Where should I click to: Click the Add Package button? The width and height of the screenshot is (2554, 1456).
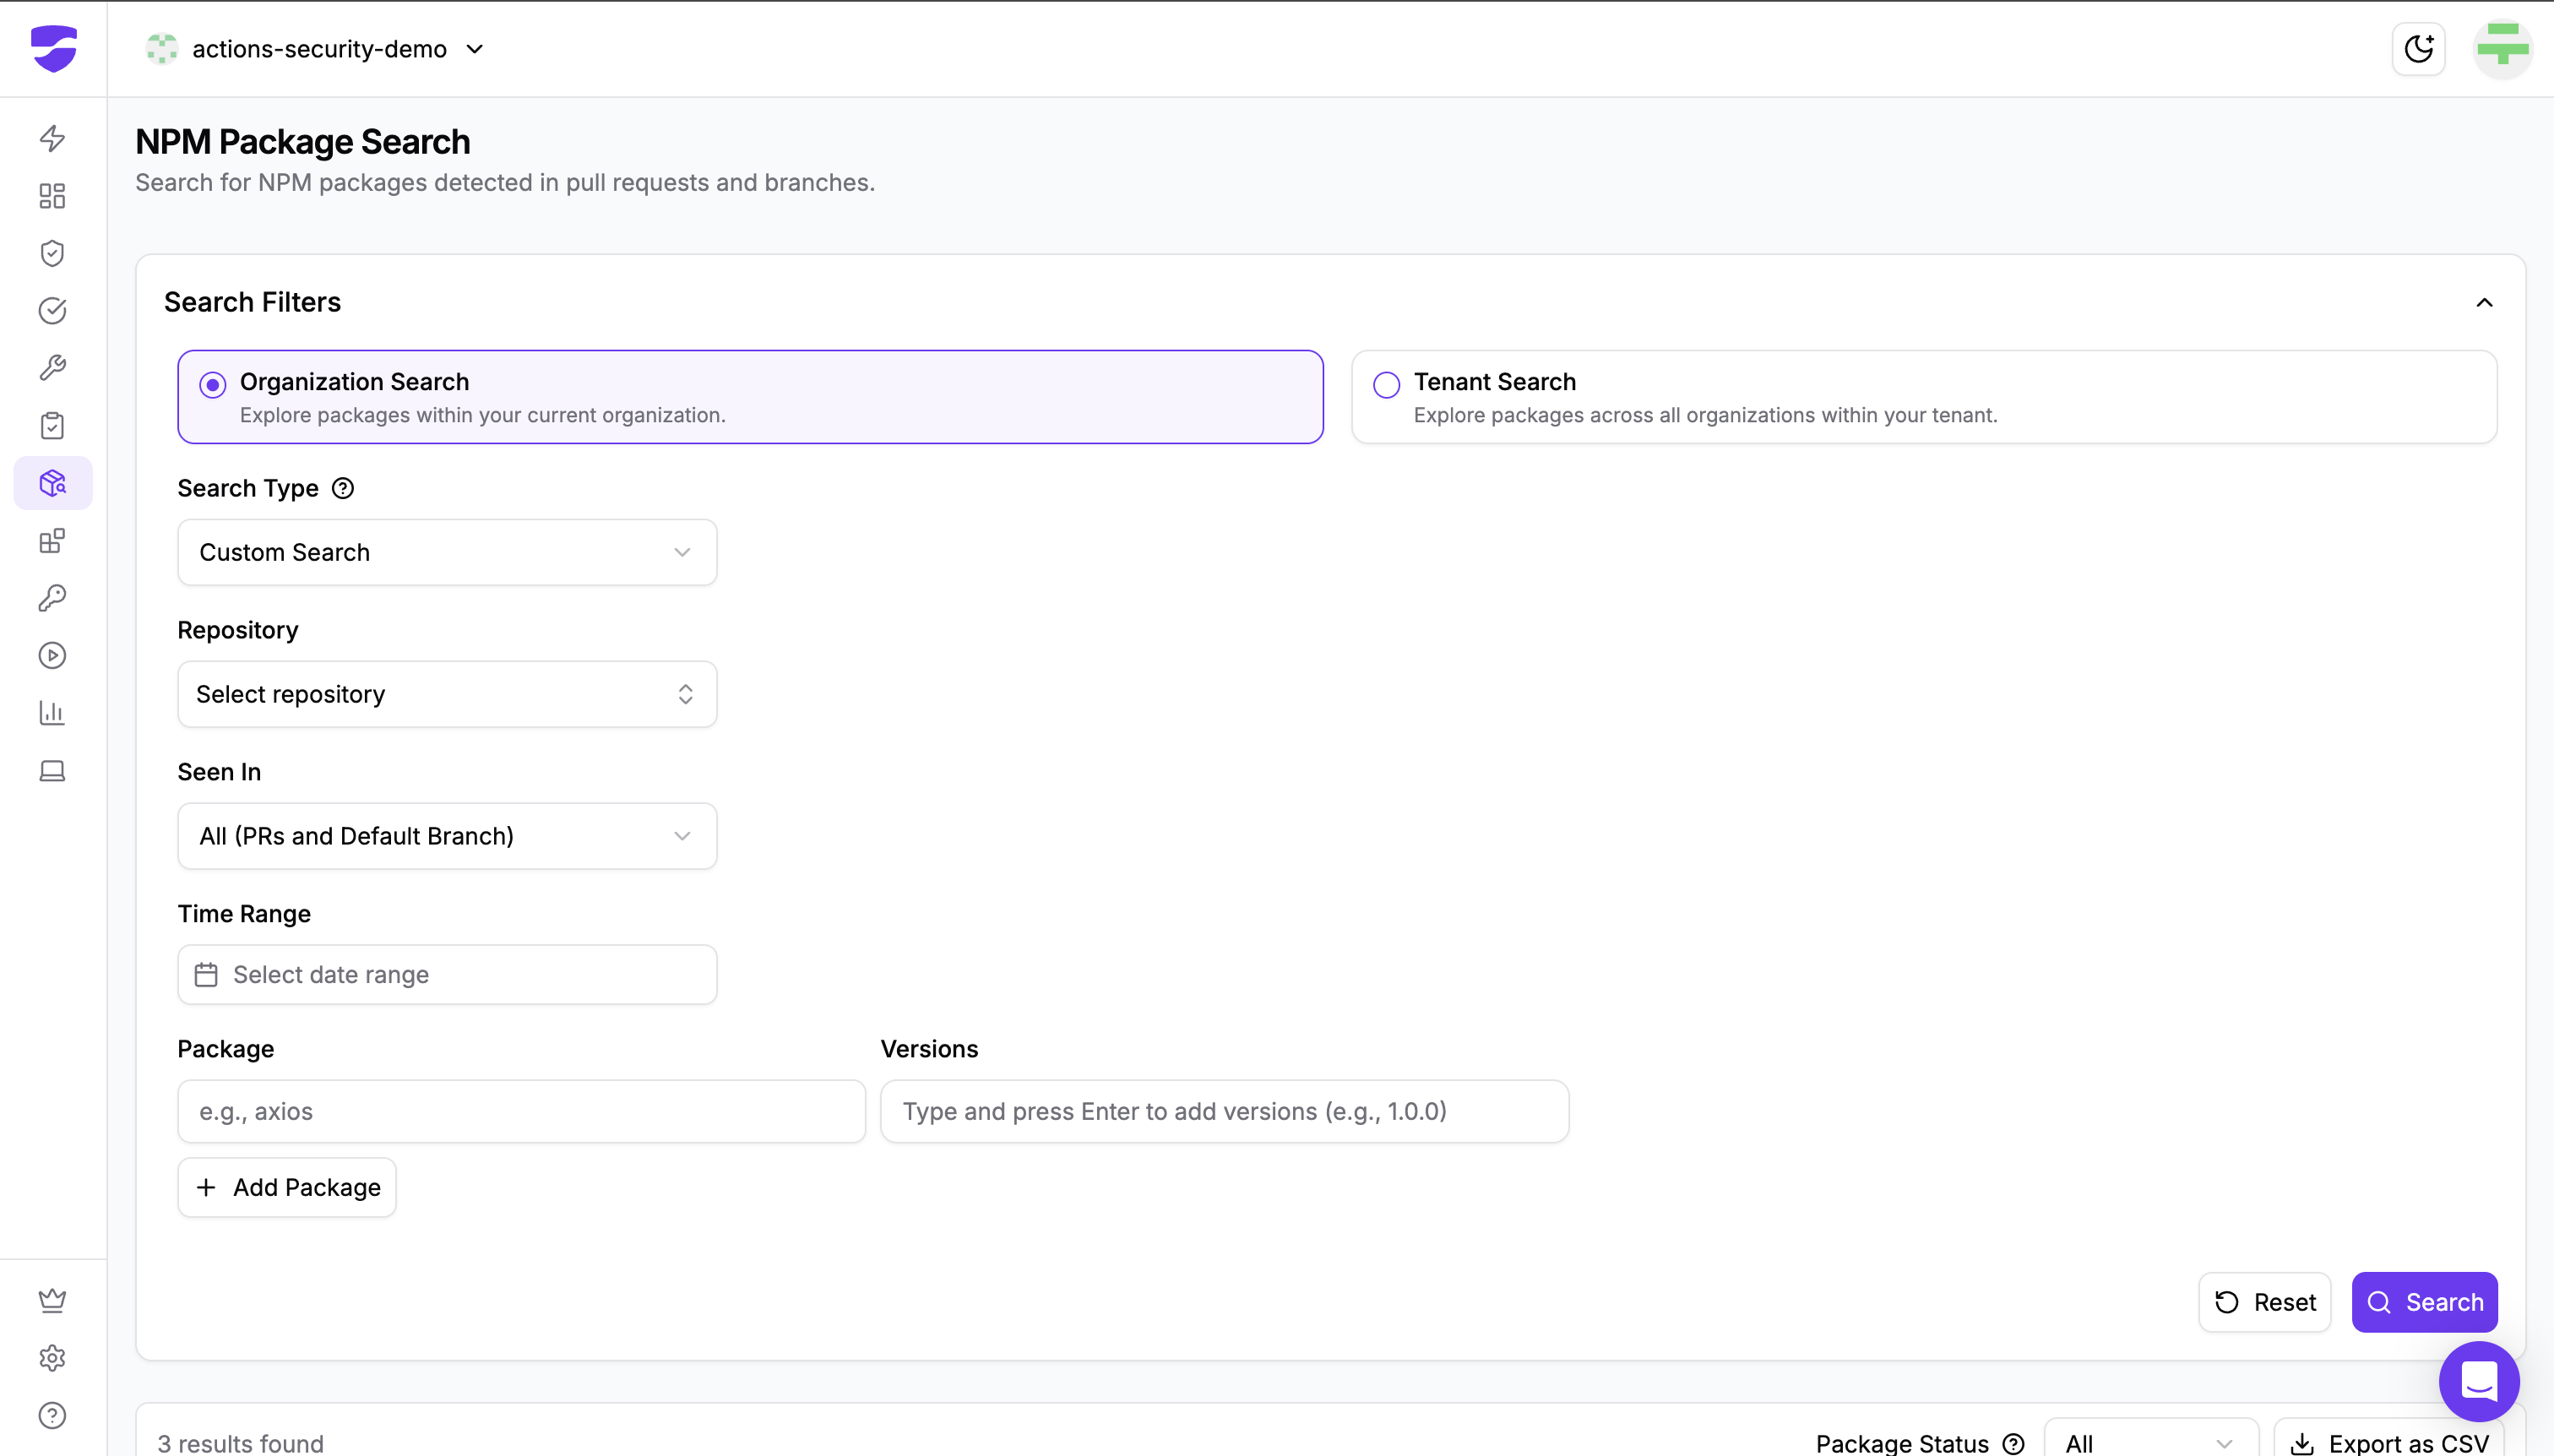[x=287, y=1187]
